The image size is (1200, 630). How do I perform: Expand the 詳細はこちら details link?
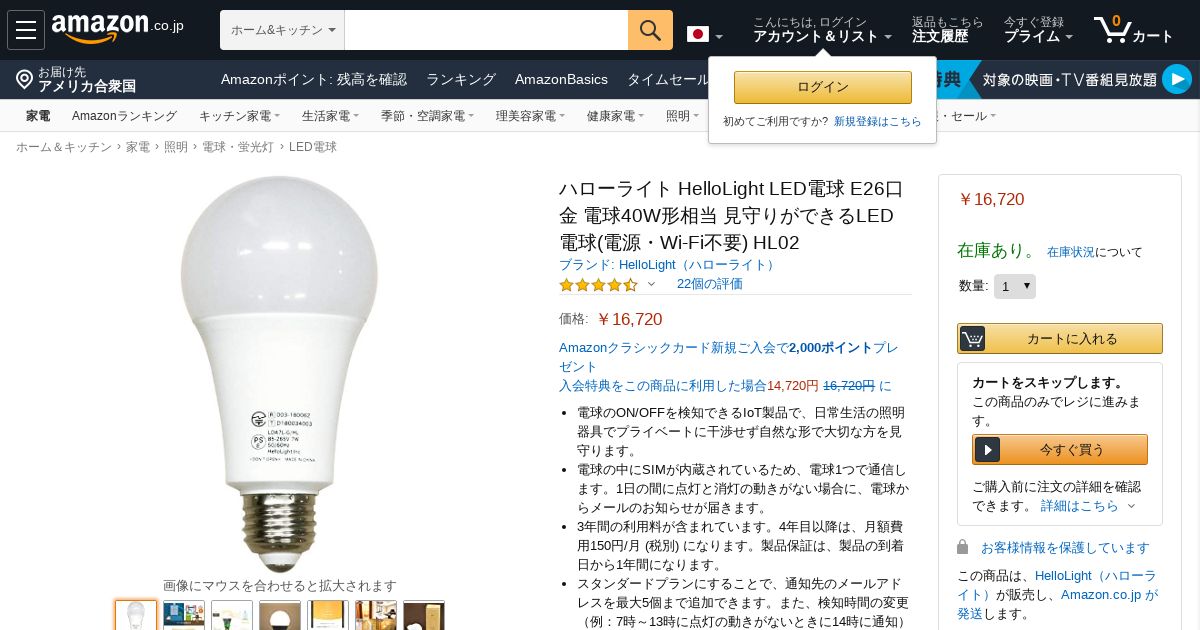point(1088,506)
